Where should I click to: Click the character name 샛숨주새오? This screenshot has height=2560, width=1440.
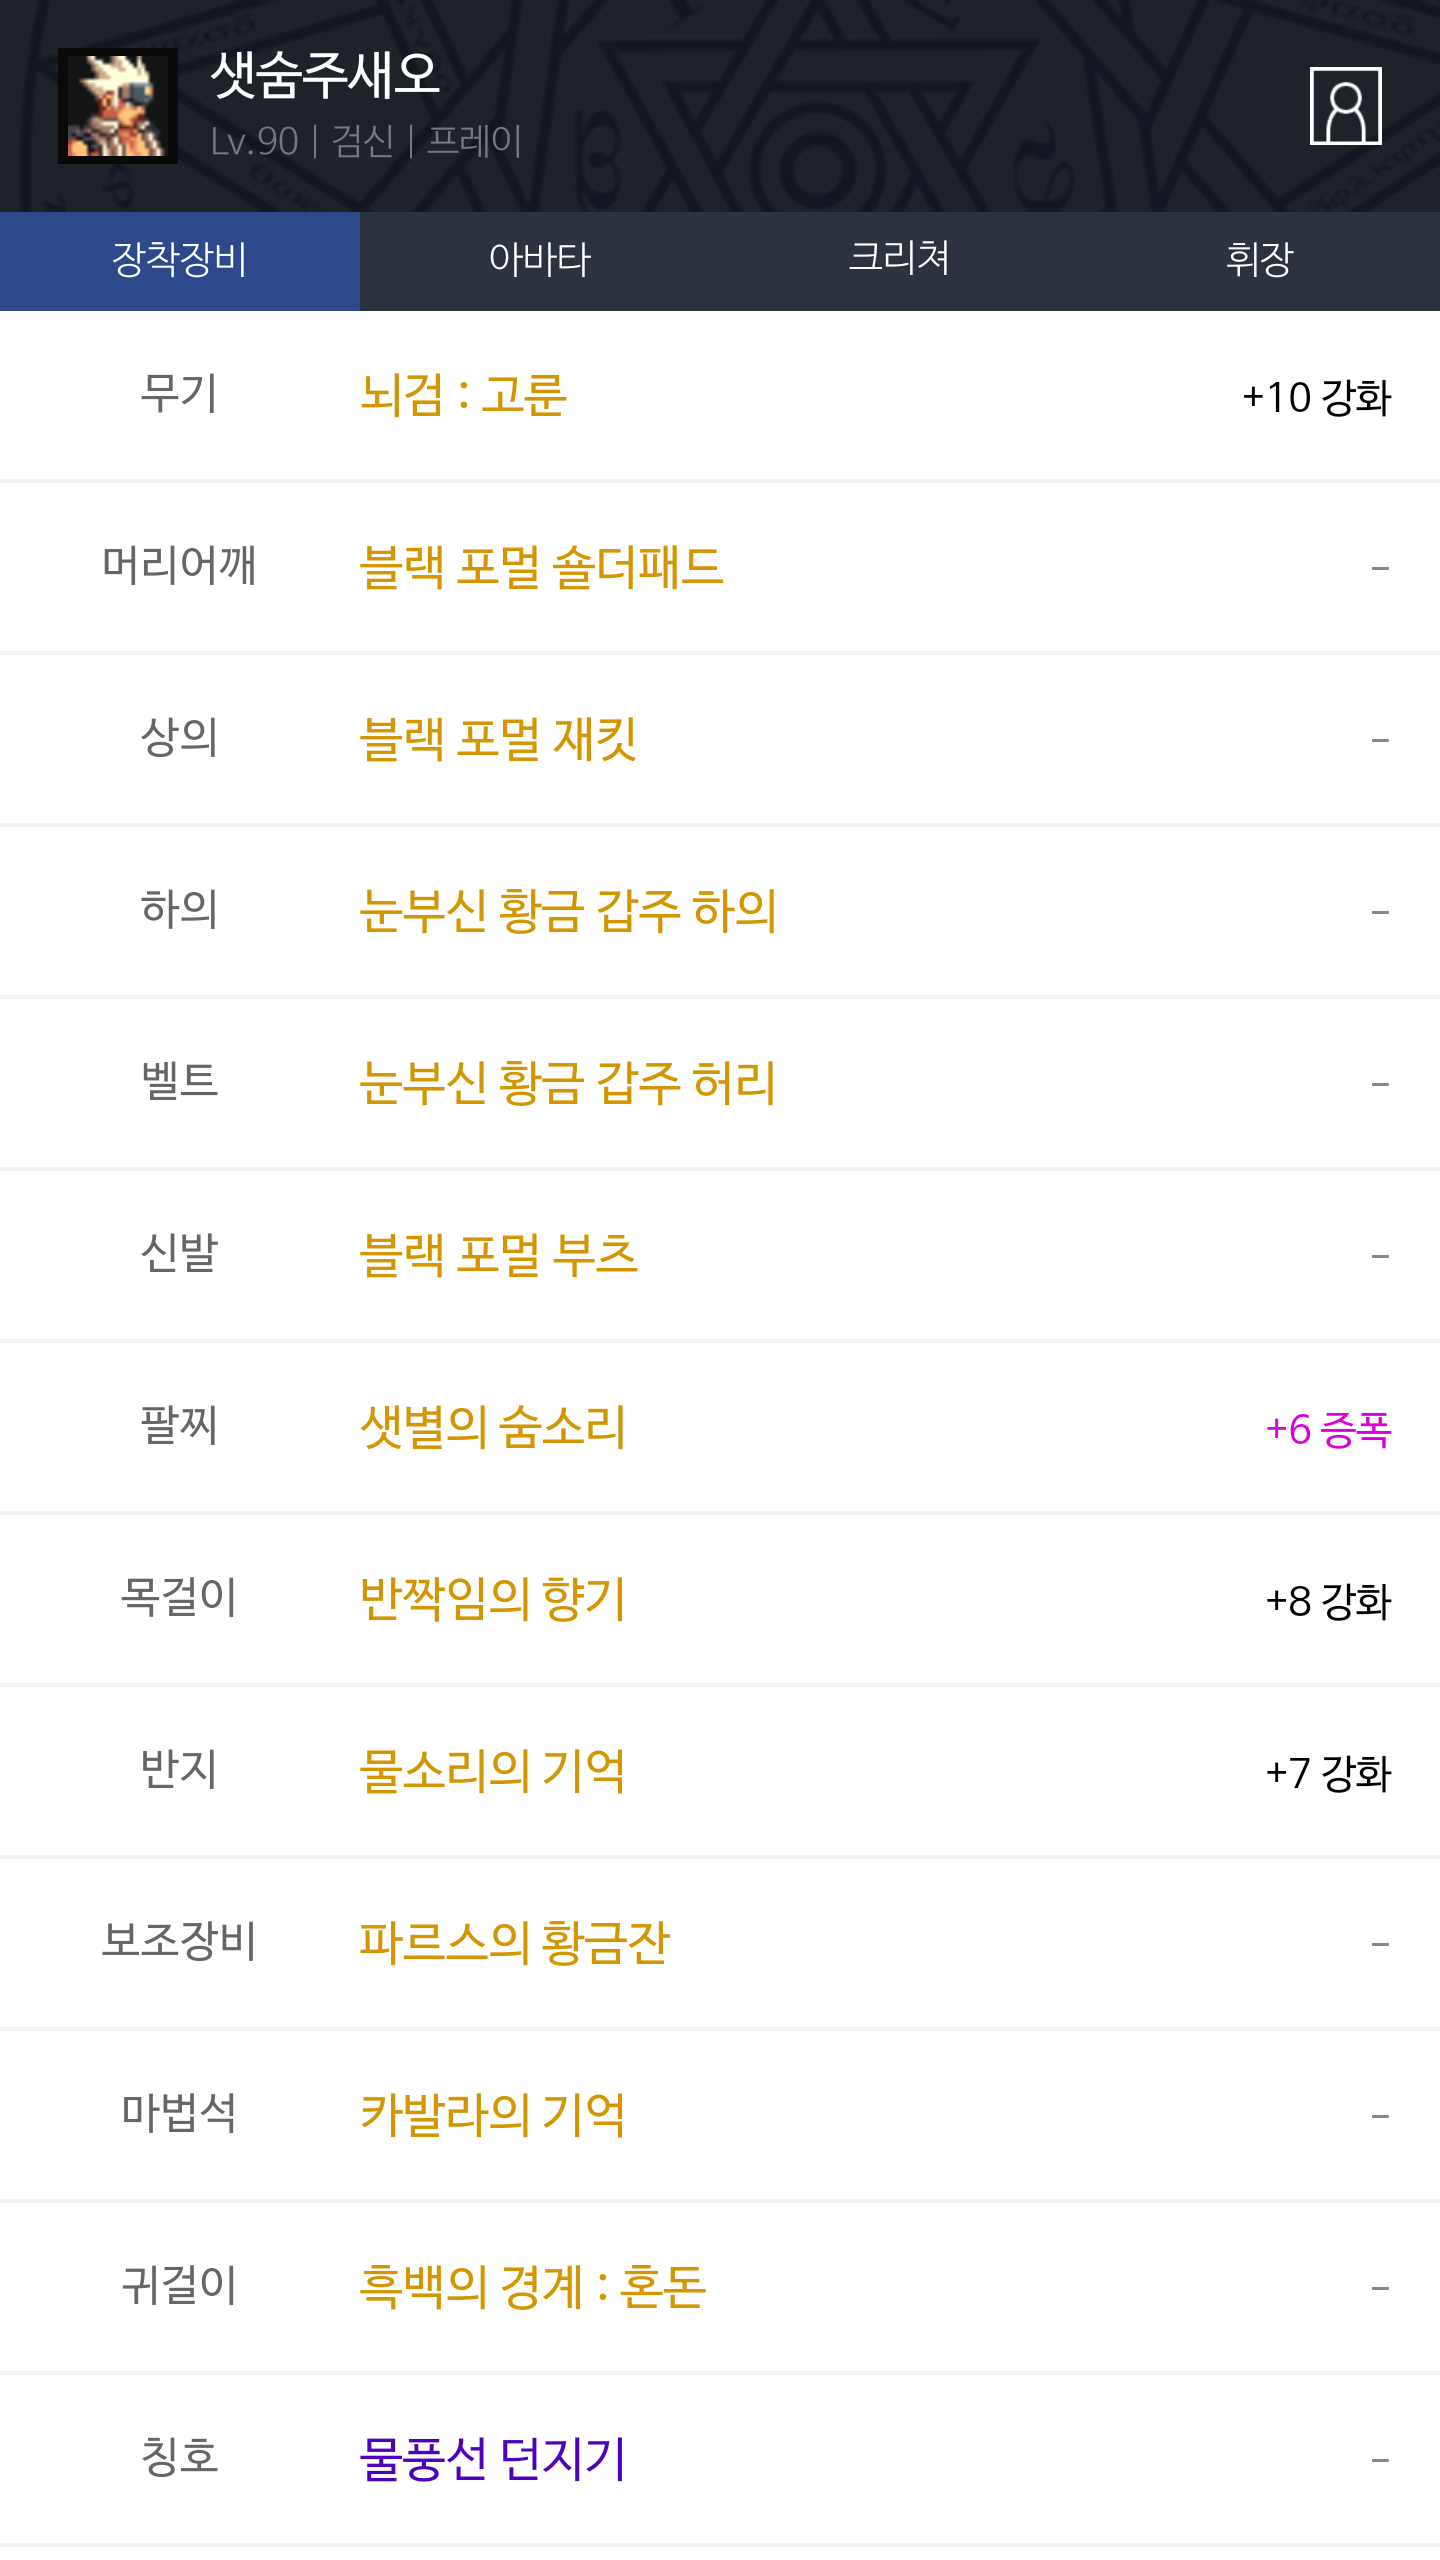coord(325,76)
